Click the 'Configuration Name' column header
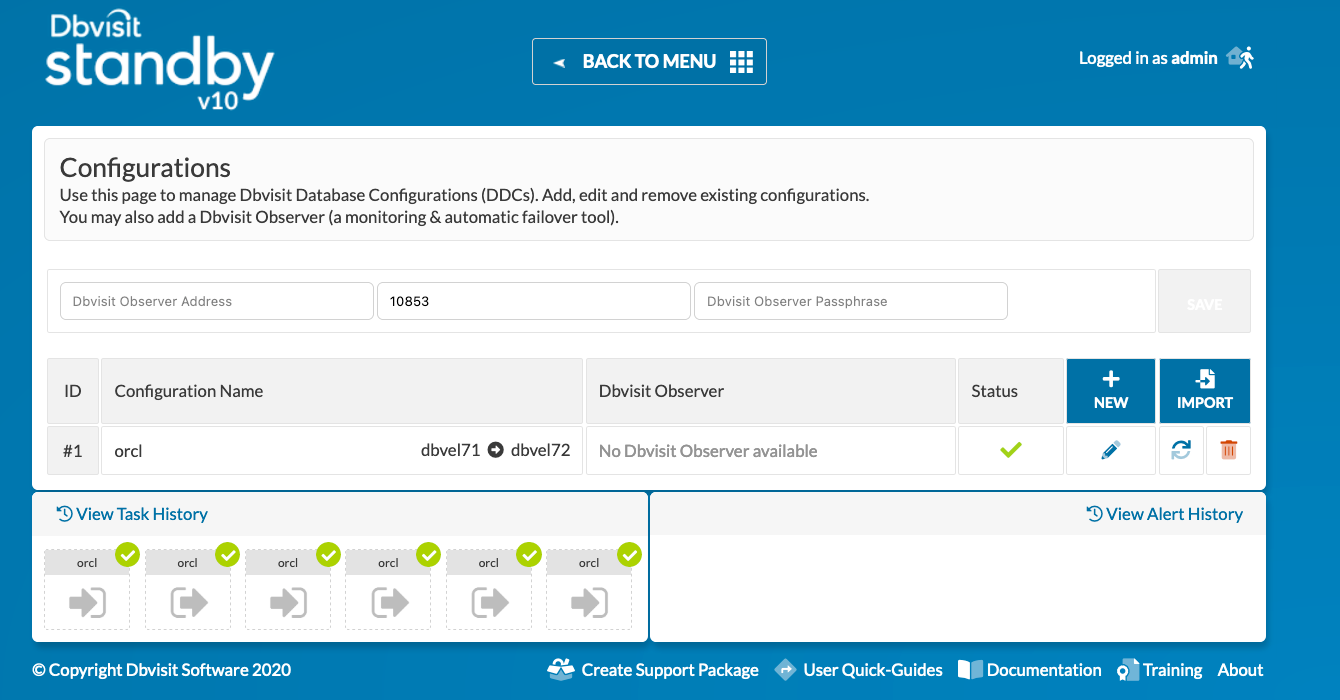This screenshot has height=700, width=1340. [341, 391]
